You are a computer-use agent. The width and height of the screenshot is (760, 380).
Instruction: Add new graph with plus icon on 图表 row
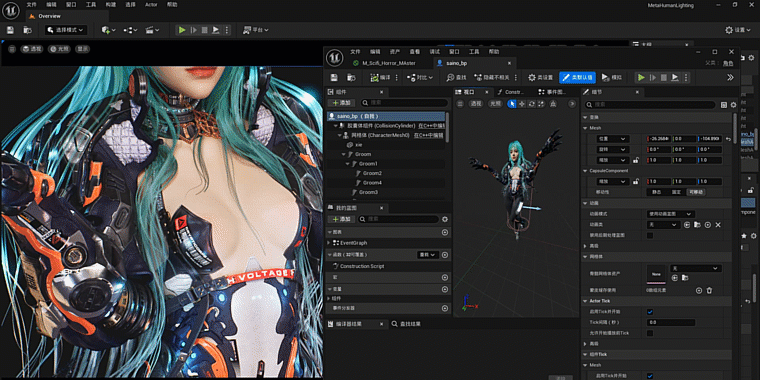tap(445, 232)
